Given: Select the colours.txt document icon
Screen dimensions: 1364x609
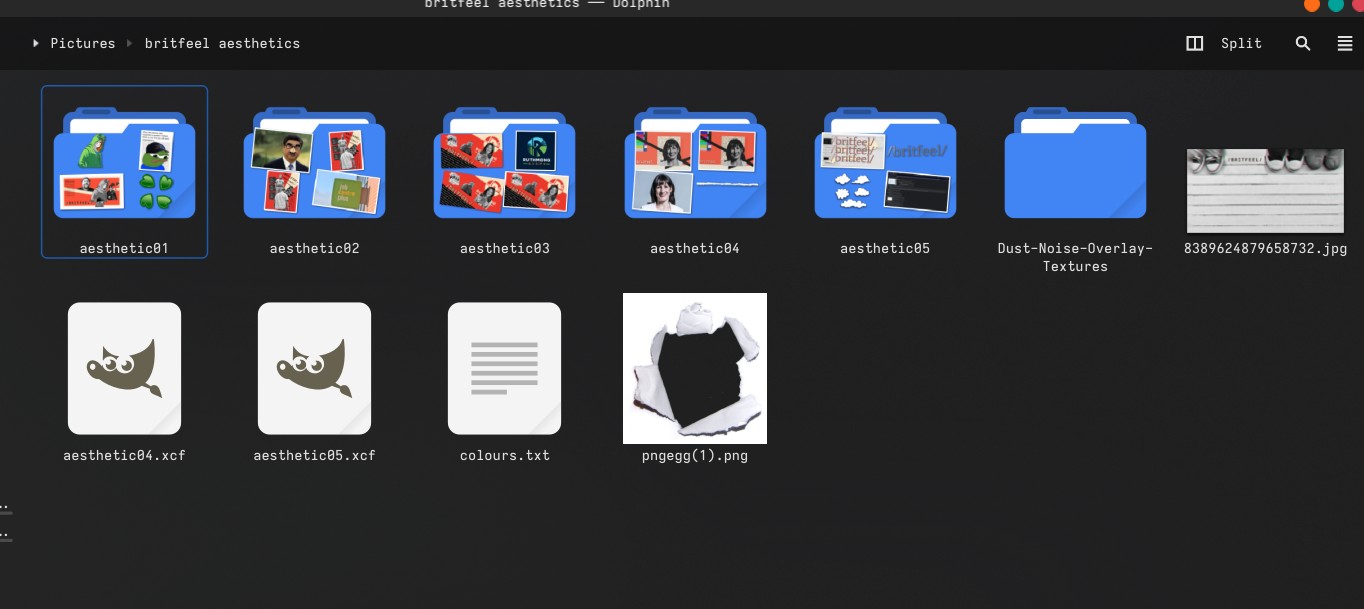Looking at the screenshot, I should (504, 368).
